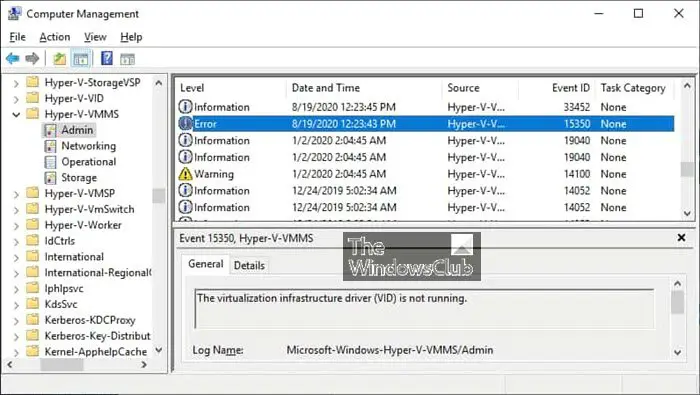Select the Kernel-ApphelpCache tree item
700x395 pixels.
point(96,352)
